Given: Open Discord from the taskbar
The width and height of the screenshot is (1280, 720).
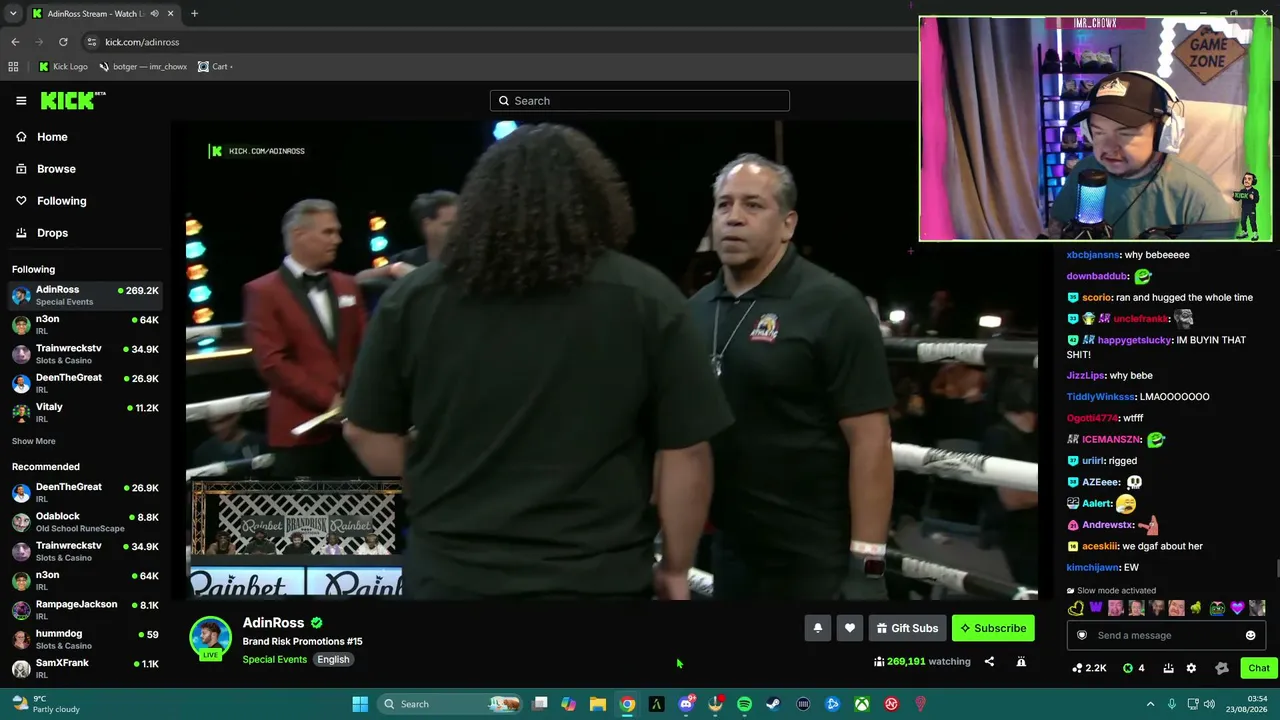Looking at the screenshot, I should (686, 704).
